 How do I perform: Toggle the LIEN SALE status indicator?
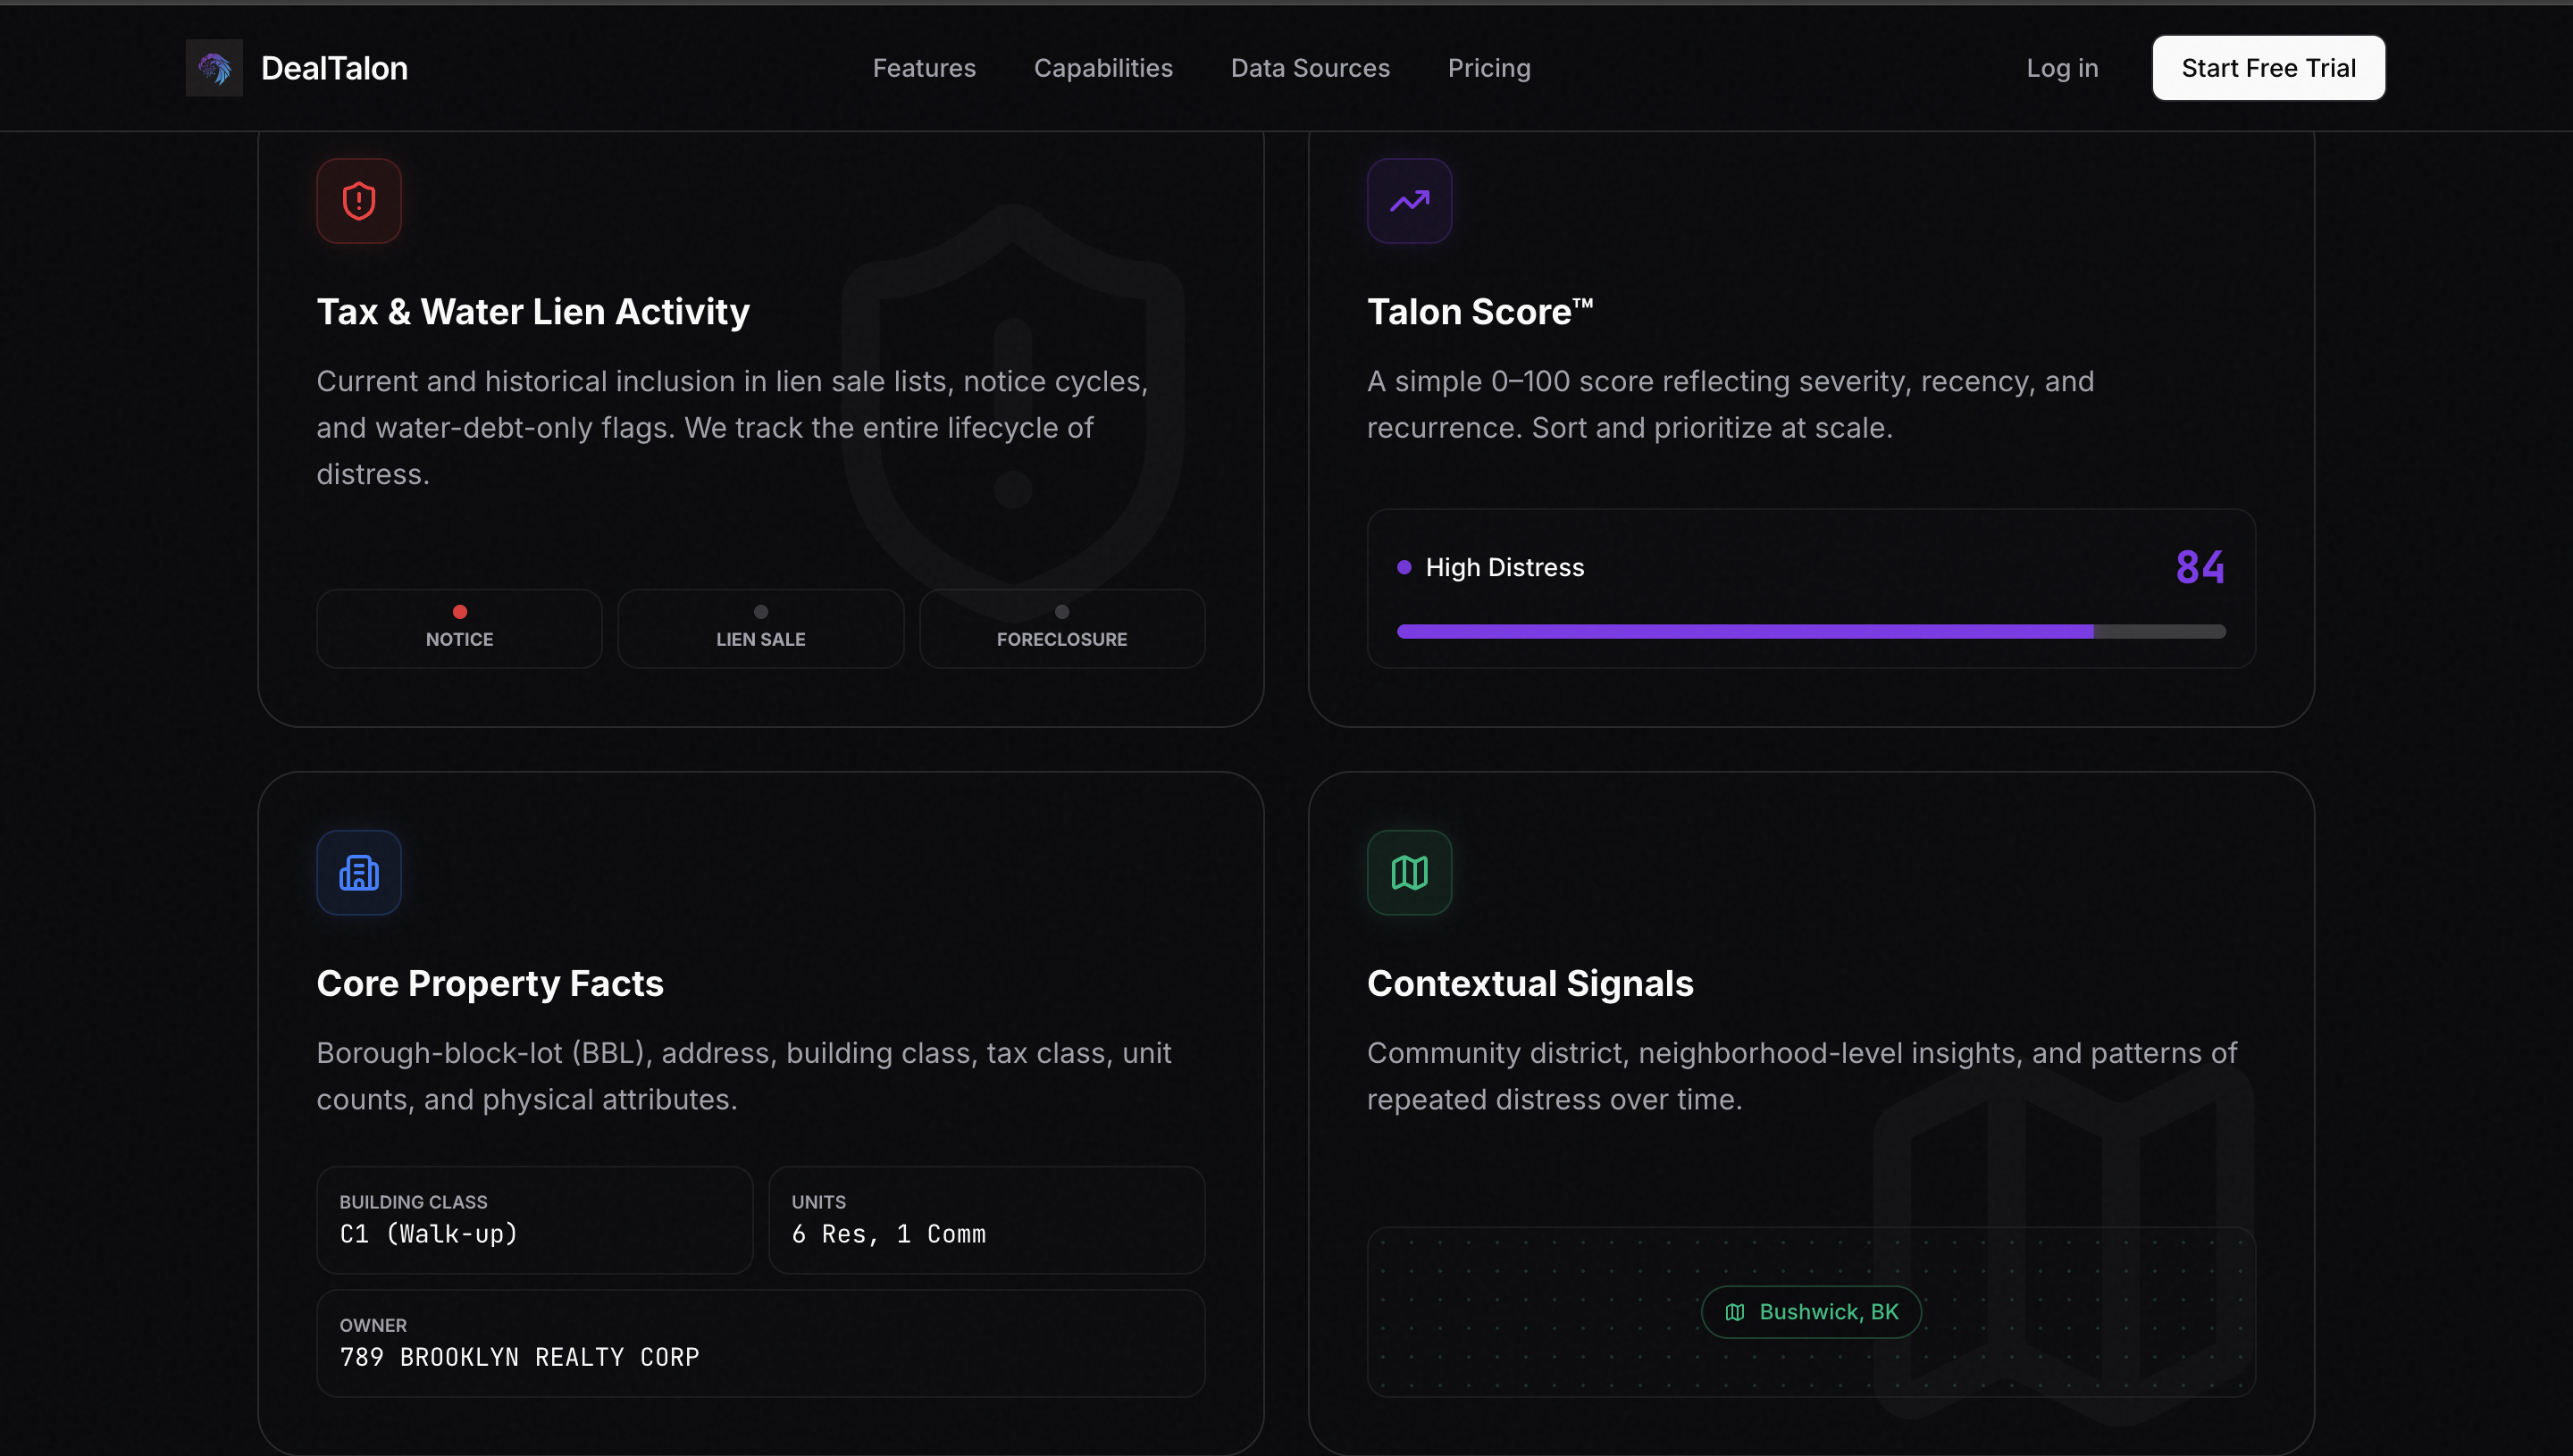click(761, 628)
